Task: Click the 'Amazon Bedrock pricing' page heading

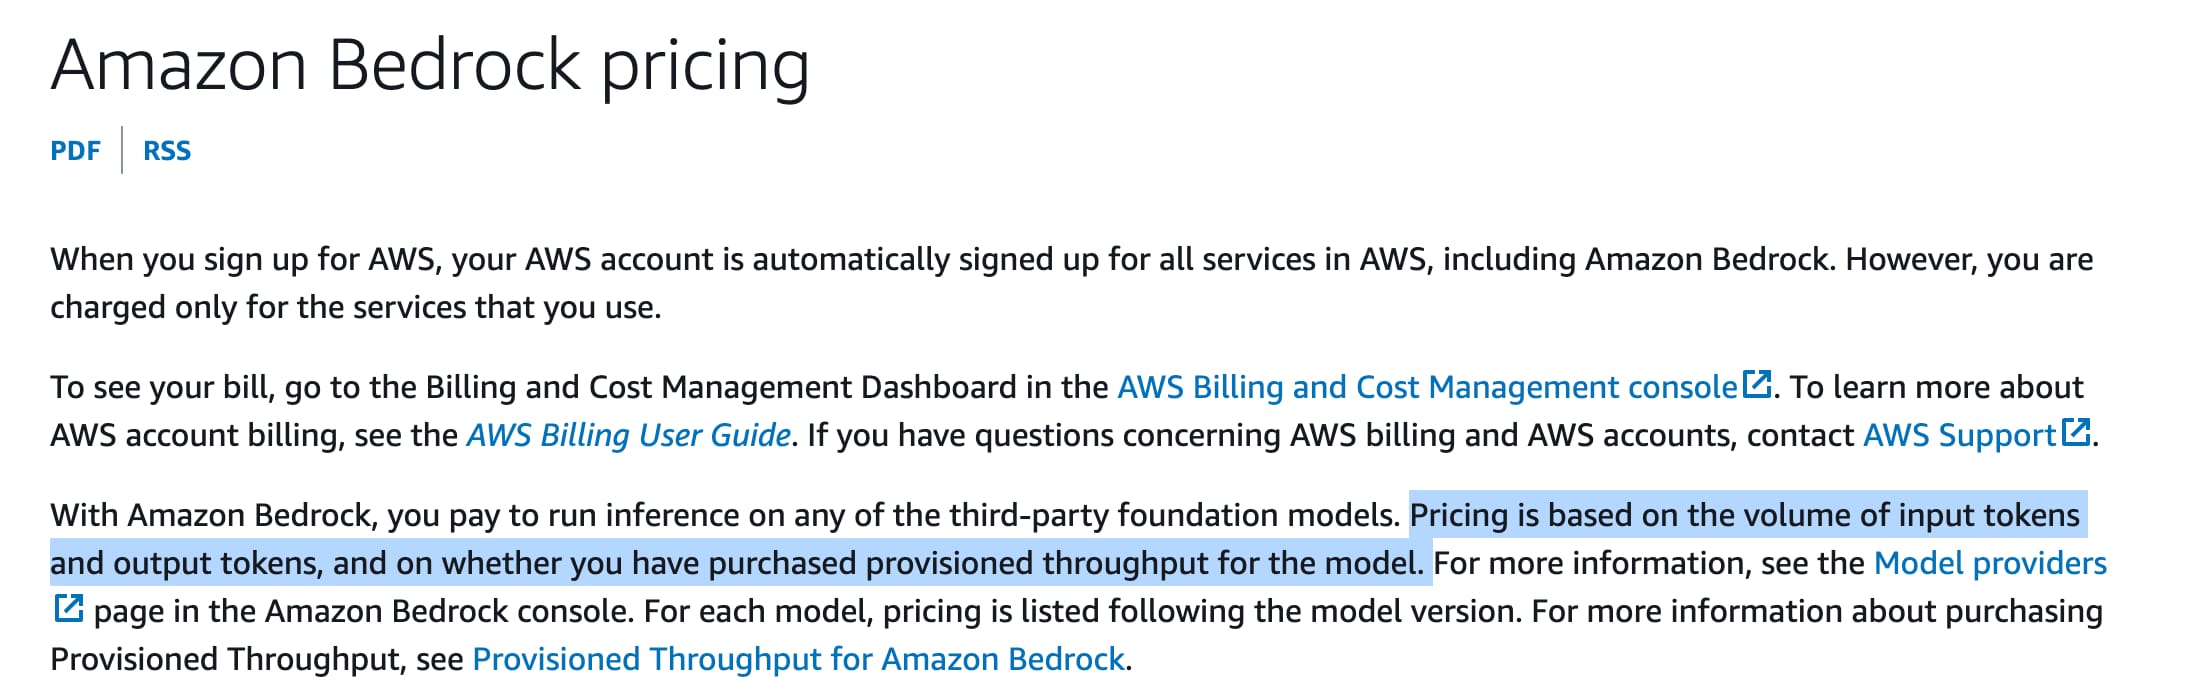Action: 430,66
